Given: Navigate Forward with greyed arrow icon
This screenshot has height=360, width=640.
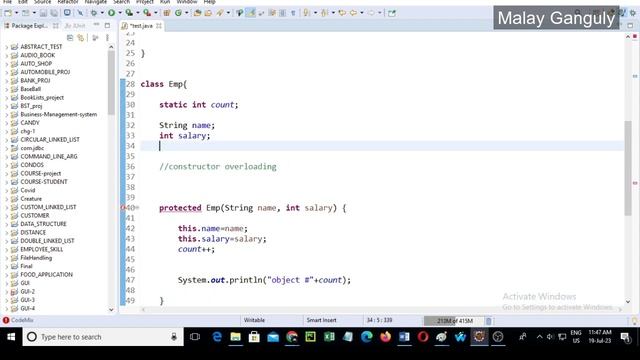Looking at the screenshot, I should [371, 13].
